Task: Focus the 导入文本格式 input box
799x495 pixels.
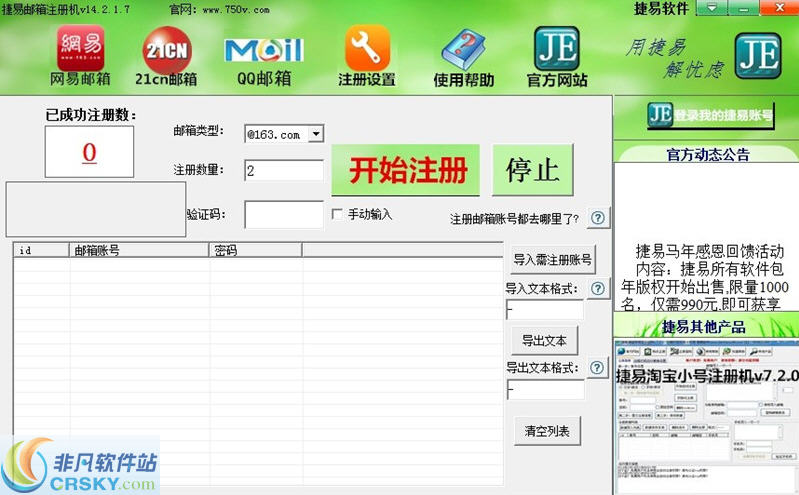Action: pyautogui.click(x=545, y=309)
